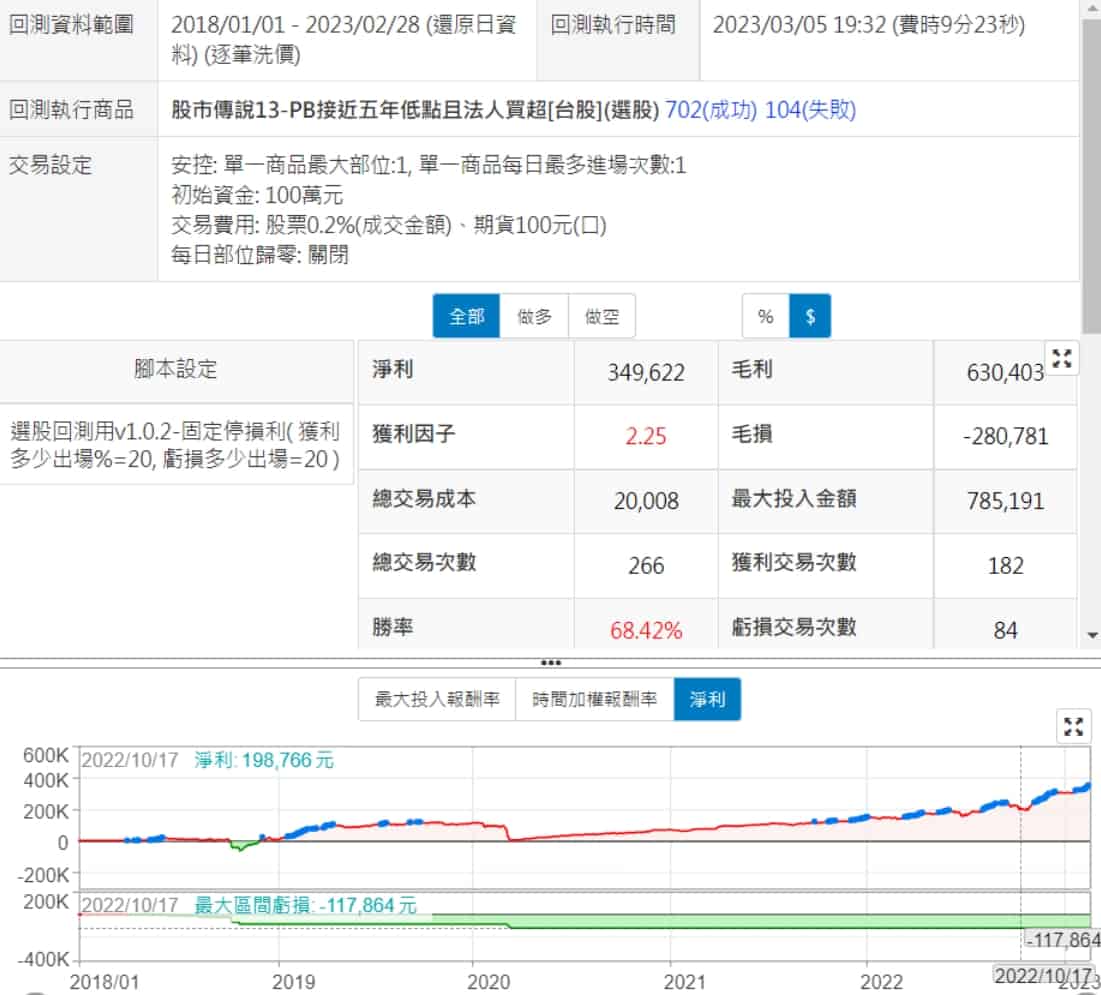Open the 最大投入報酬率 chart tab
1101x995 pixels.
tap(437, 699)
